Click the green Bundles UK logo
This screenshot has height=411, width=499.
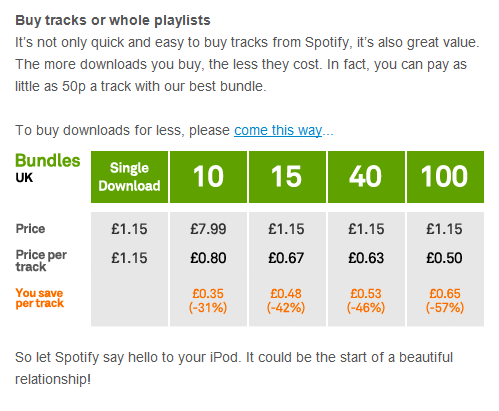pyautogui.click(x=48, y=168)
